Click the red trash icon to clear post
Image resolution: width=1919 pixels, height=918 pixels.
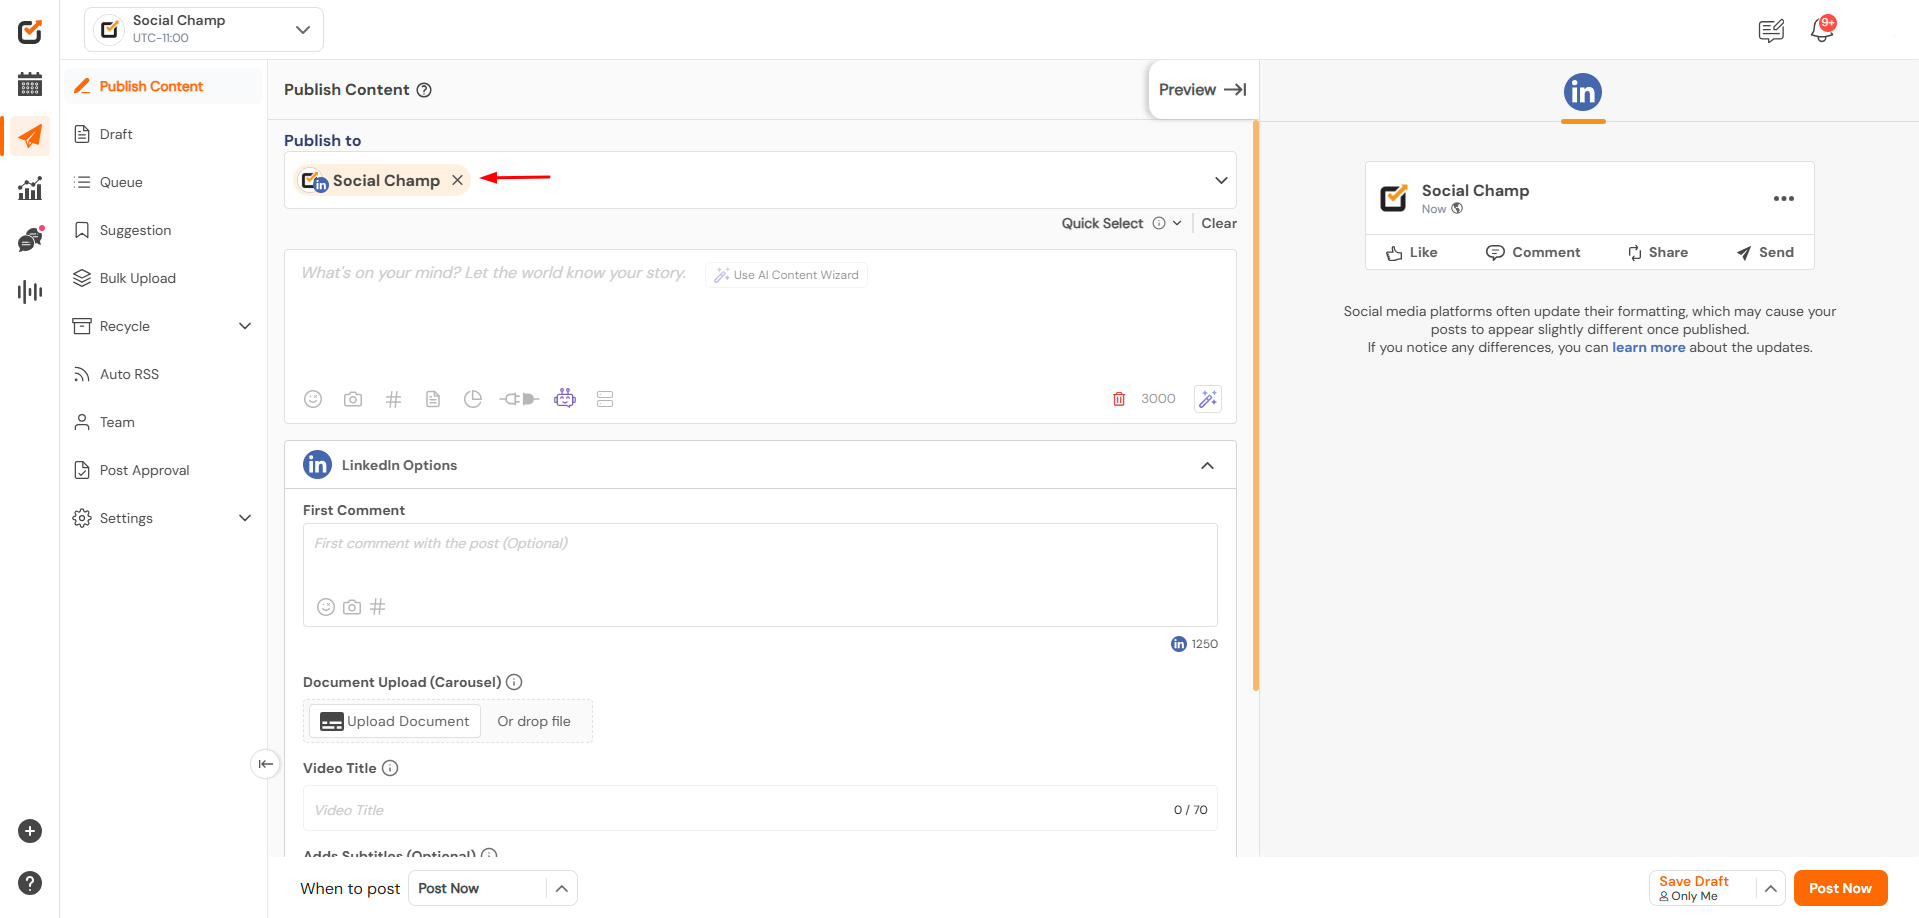coord(1119,399)
